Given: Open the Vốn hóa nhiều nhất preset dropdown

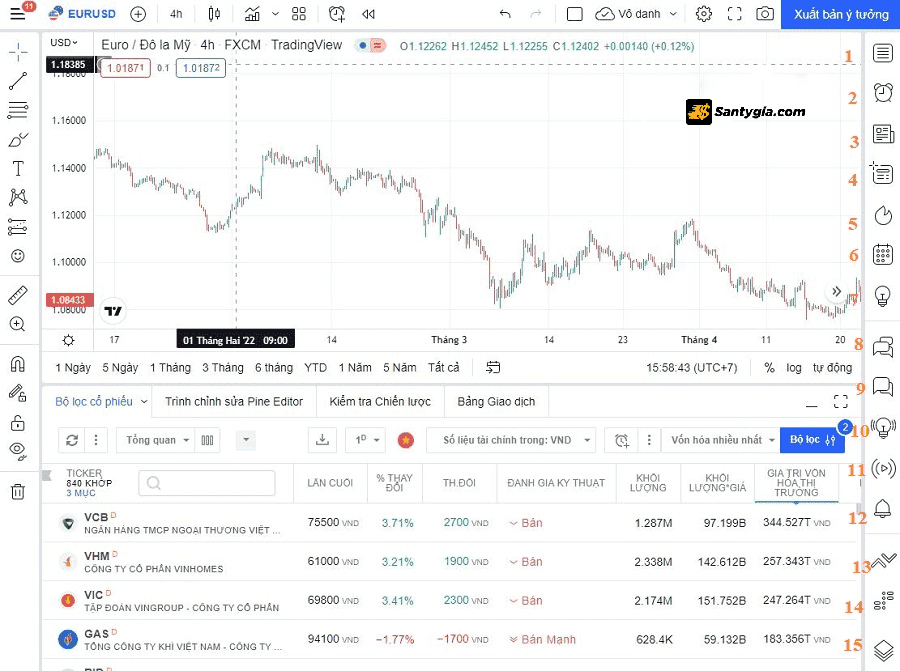Looking at the screenshot, I should 722,440.
